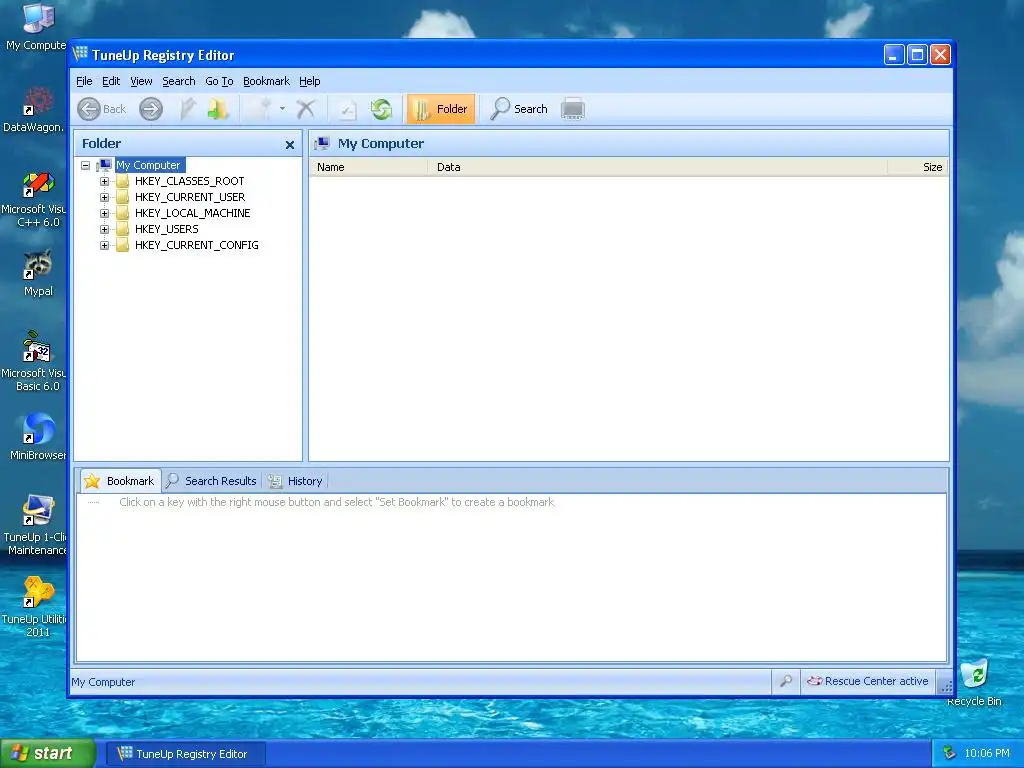Open dropdown arrow beside New icon
1024x768 pixels.
pyautogui.click(x=282, y=108)
